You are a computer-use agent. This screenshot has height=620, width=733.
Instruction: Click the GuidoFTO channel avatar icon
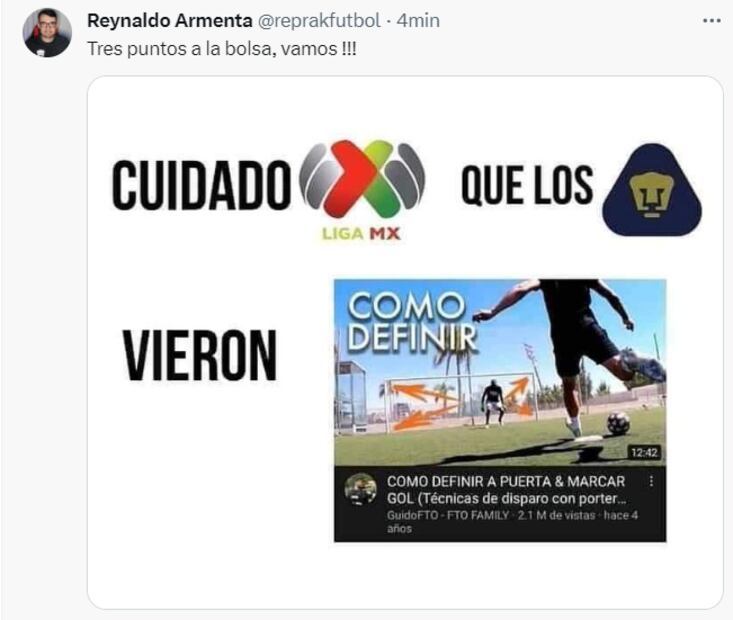pyautogui.click(x=360, y=489)
